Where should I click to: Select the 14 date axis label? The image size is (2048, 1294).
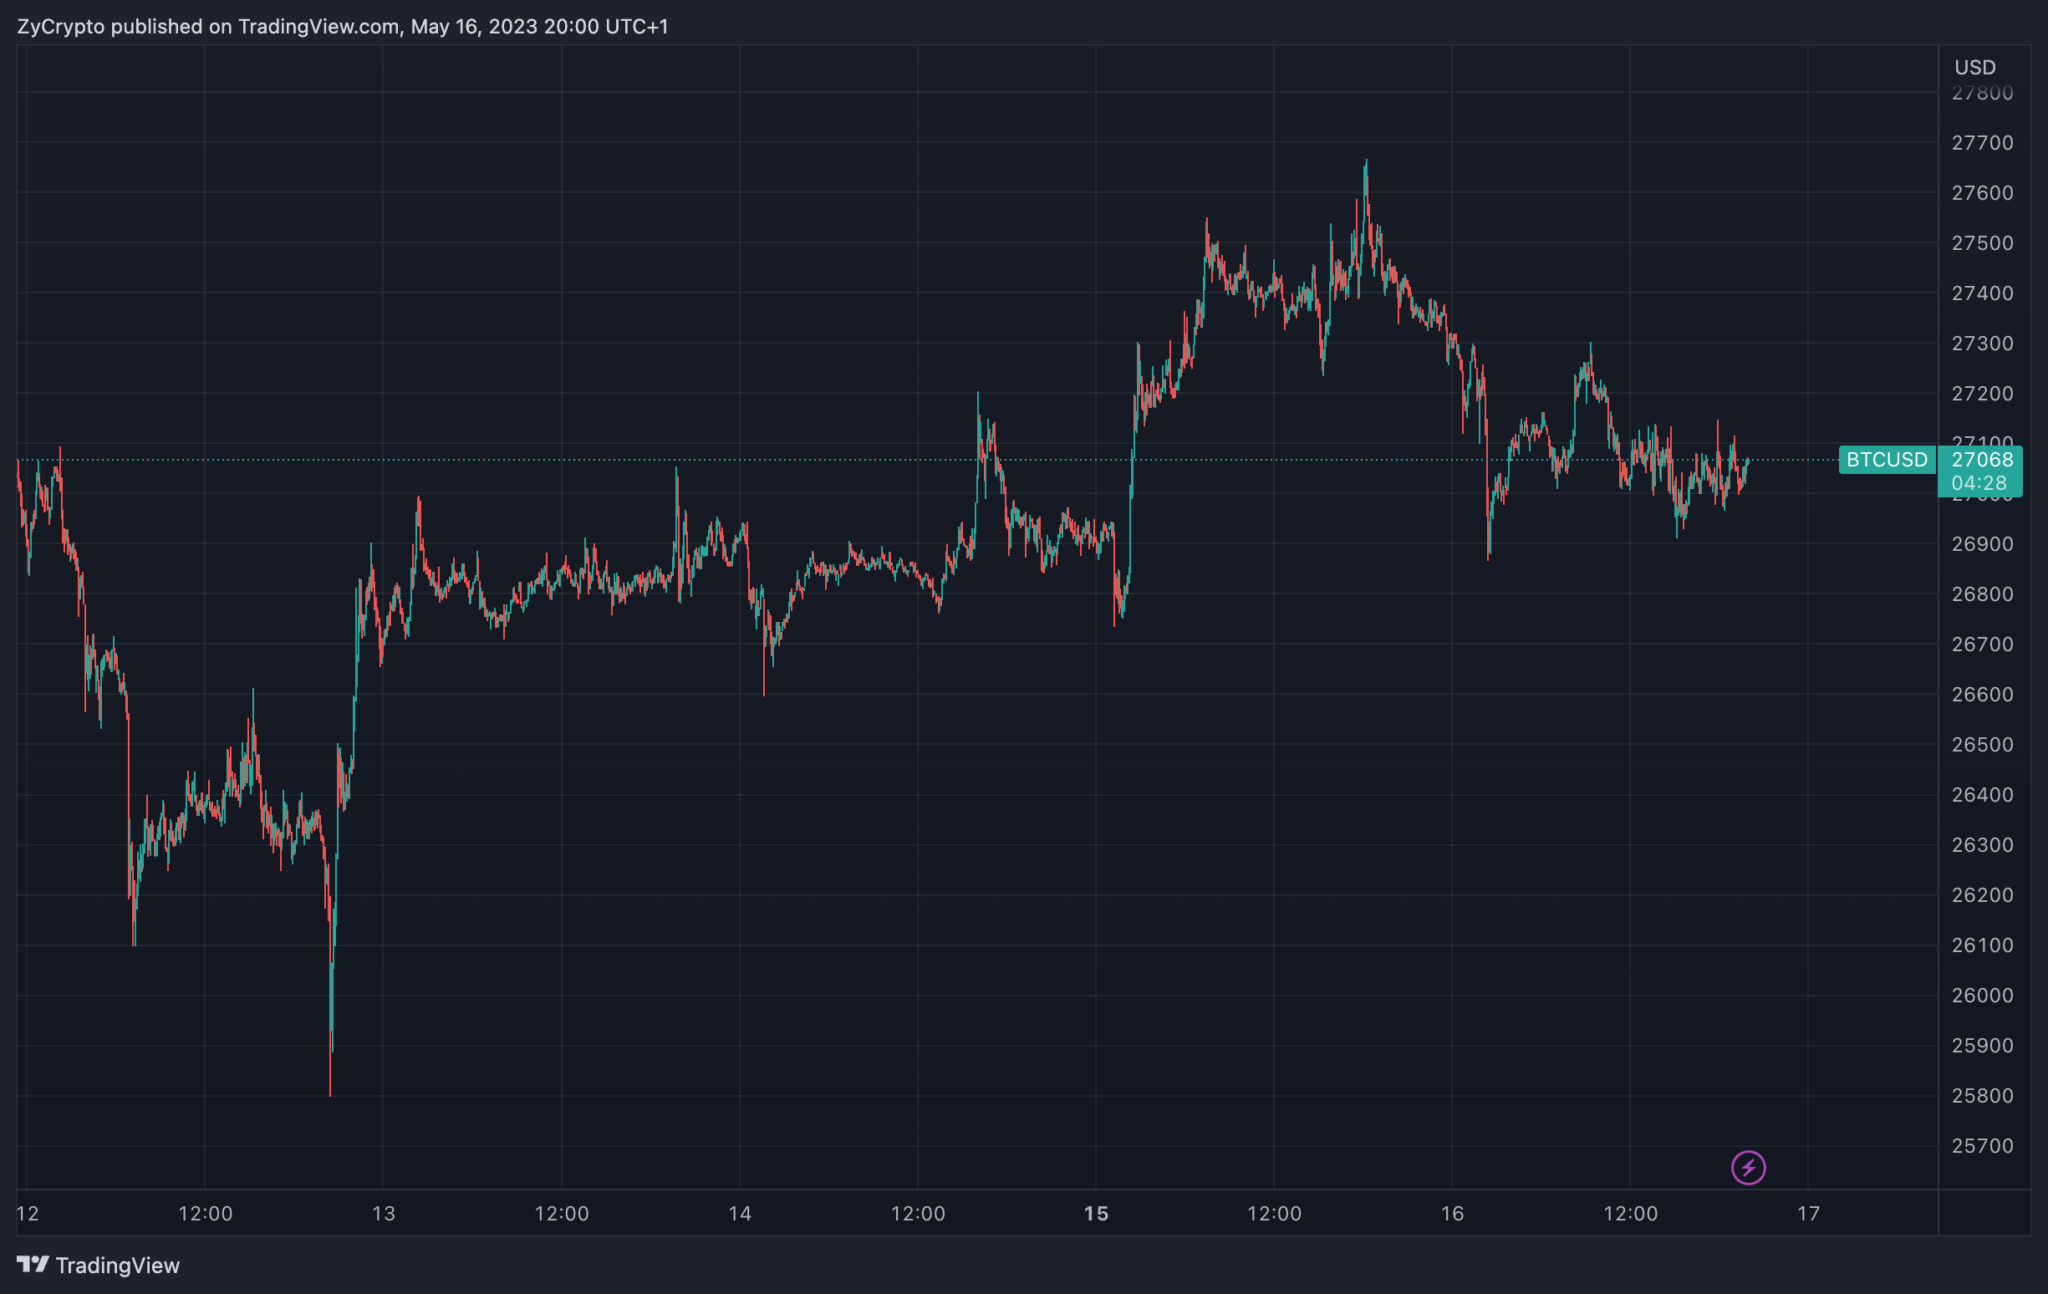[x=740, y=1214]
